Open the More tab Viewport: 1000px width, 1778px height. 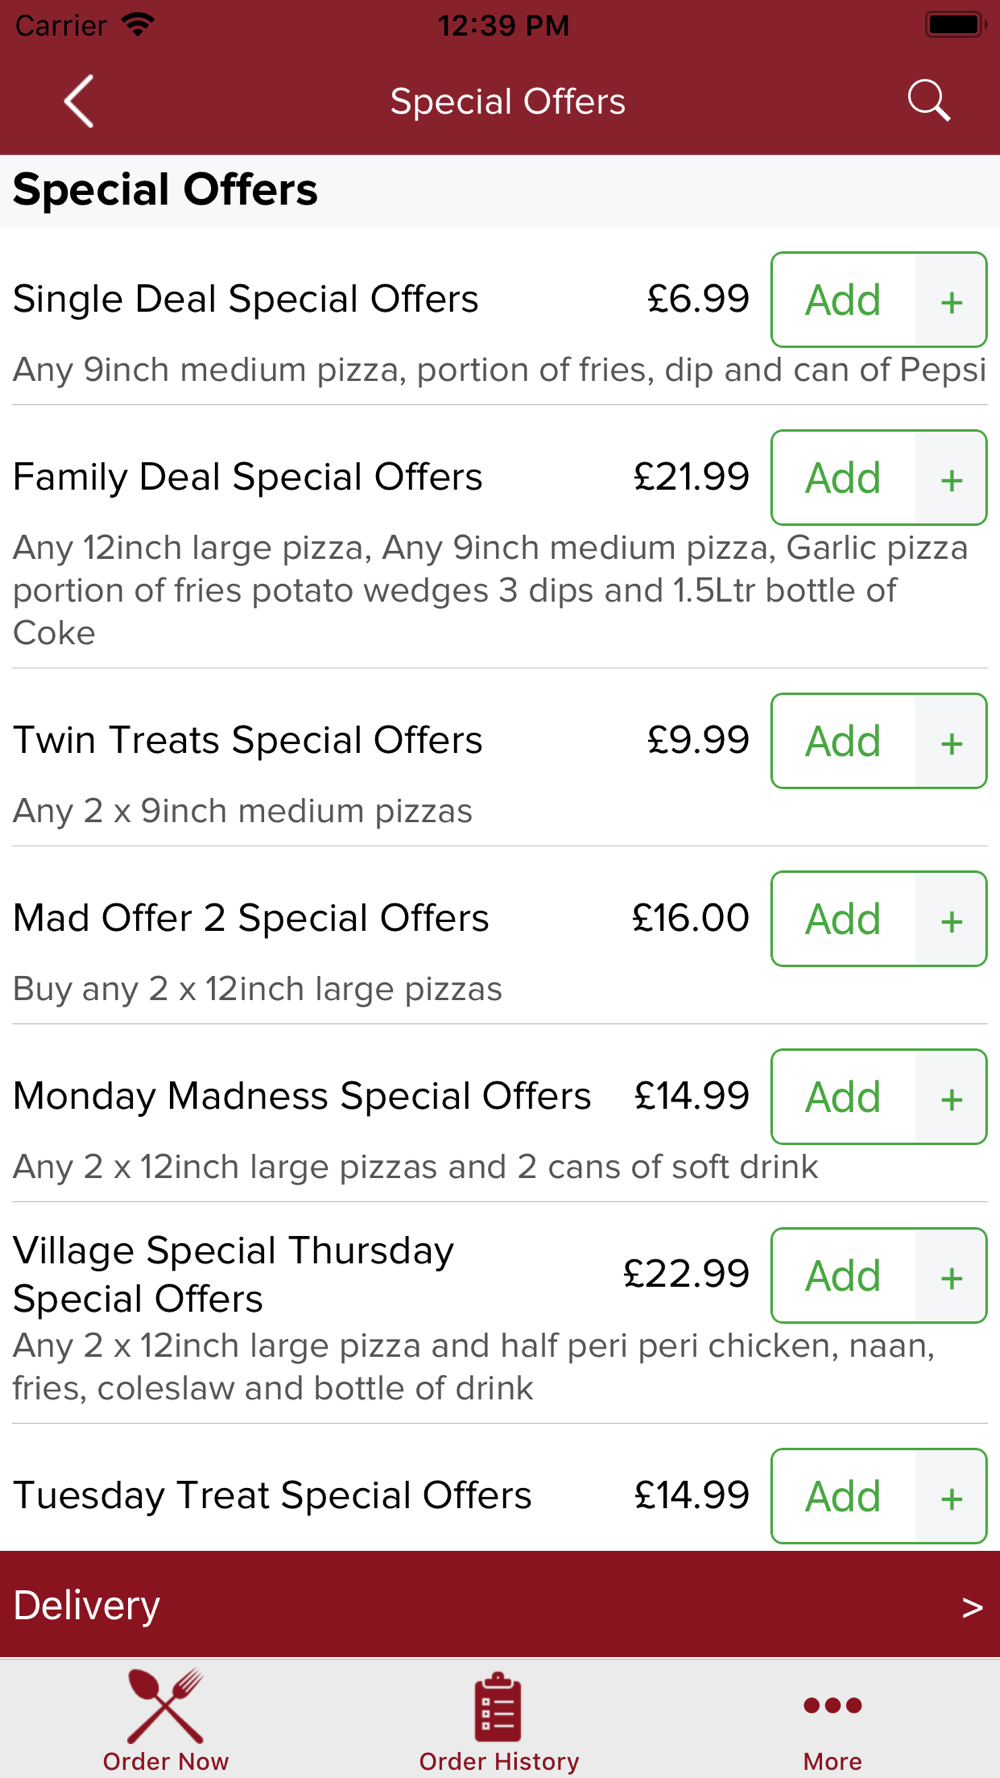pos(832,1721)
